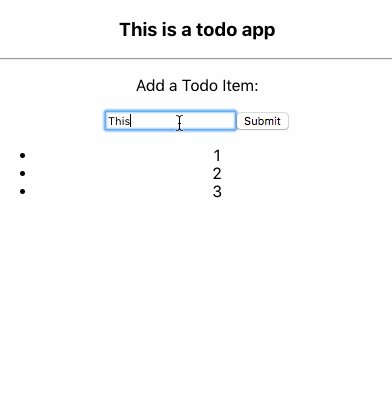Focus the todo text input field
This screenshot has width=392, height=420.
point(170,121)
